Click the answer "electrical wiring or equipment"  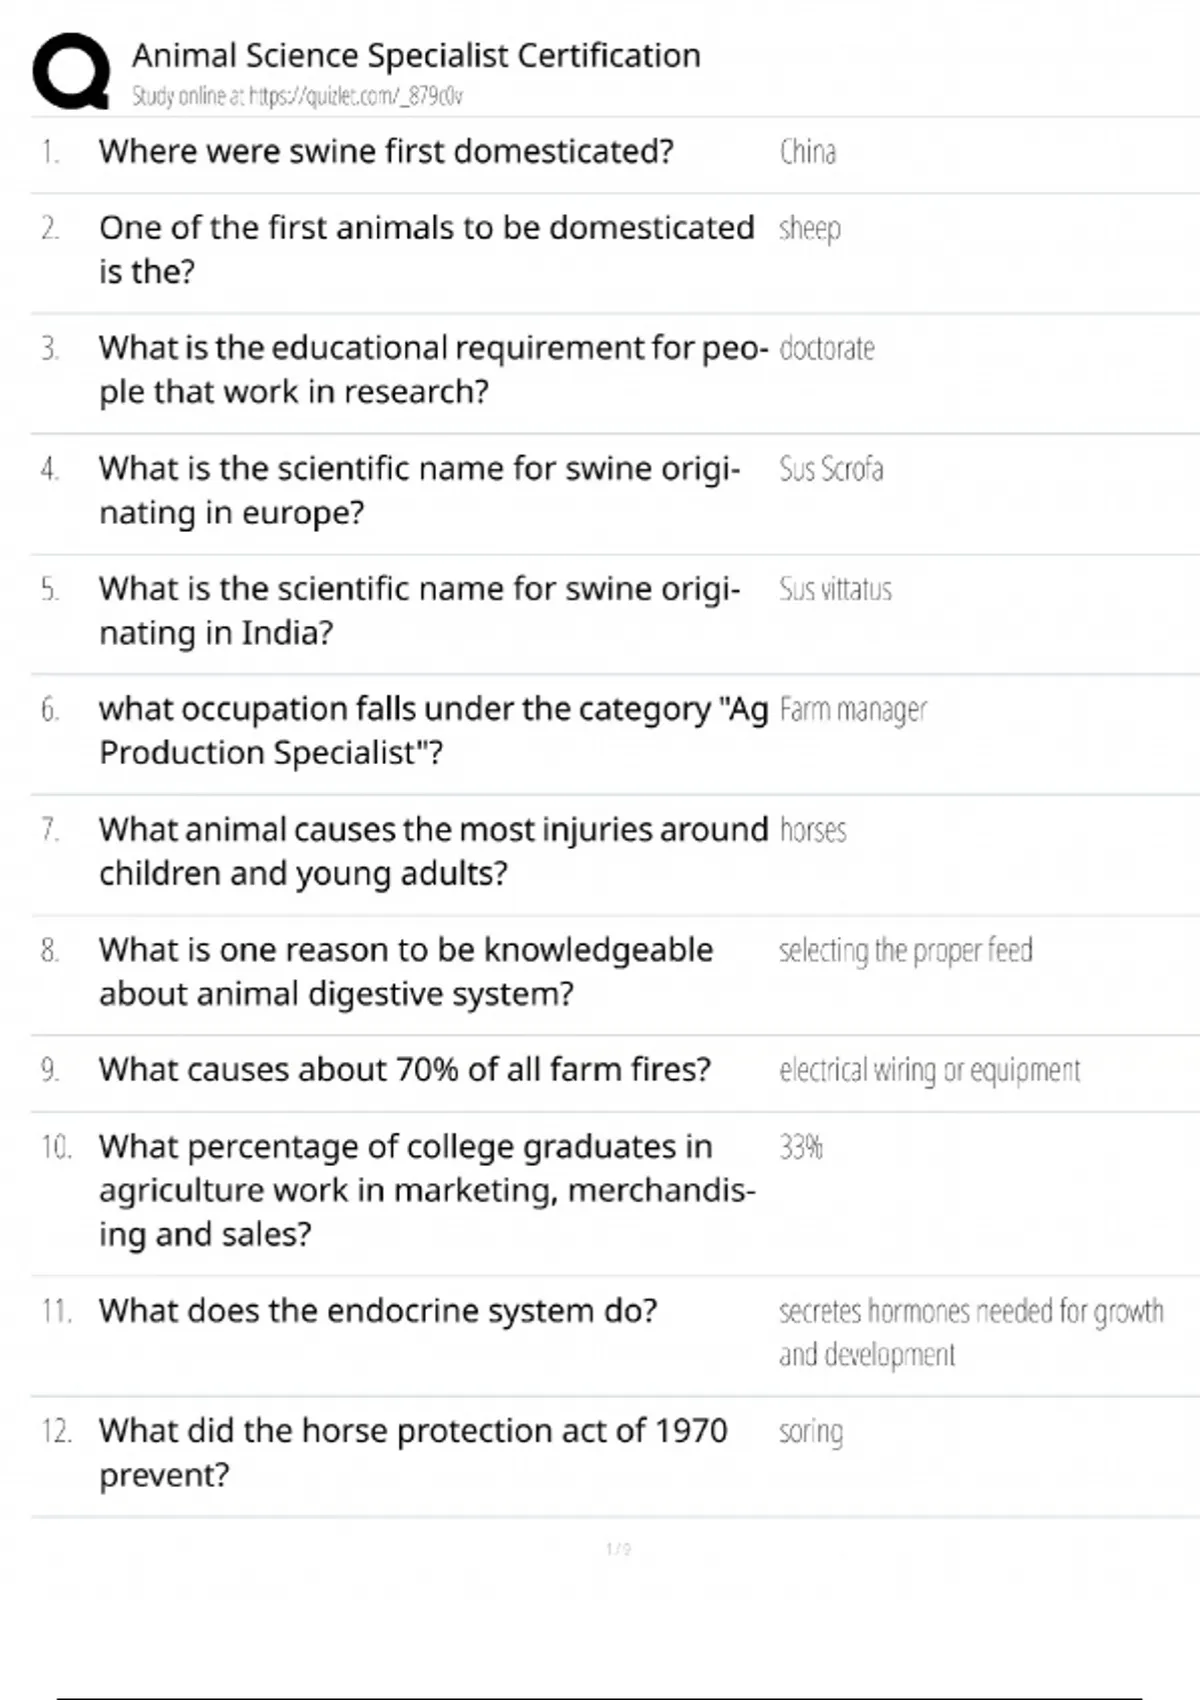(929, 1070)
